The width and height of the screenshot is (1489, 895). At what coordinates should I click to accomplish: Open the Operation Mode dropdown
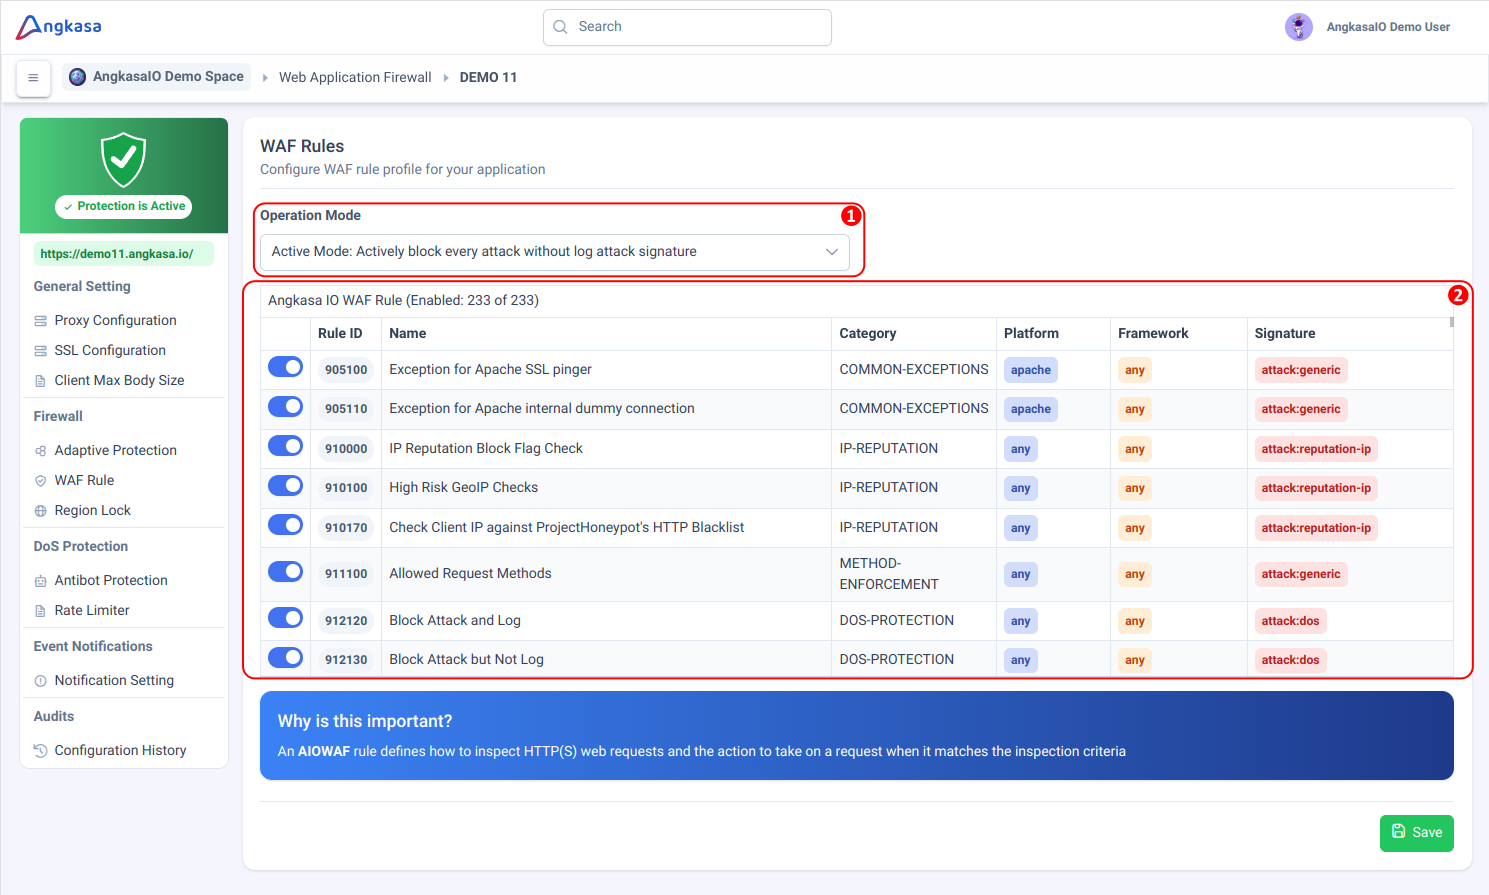click(555, 252)
